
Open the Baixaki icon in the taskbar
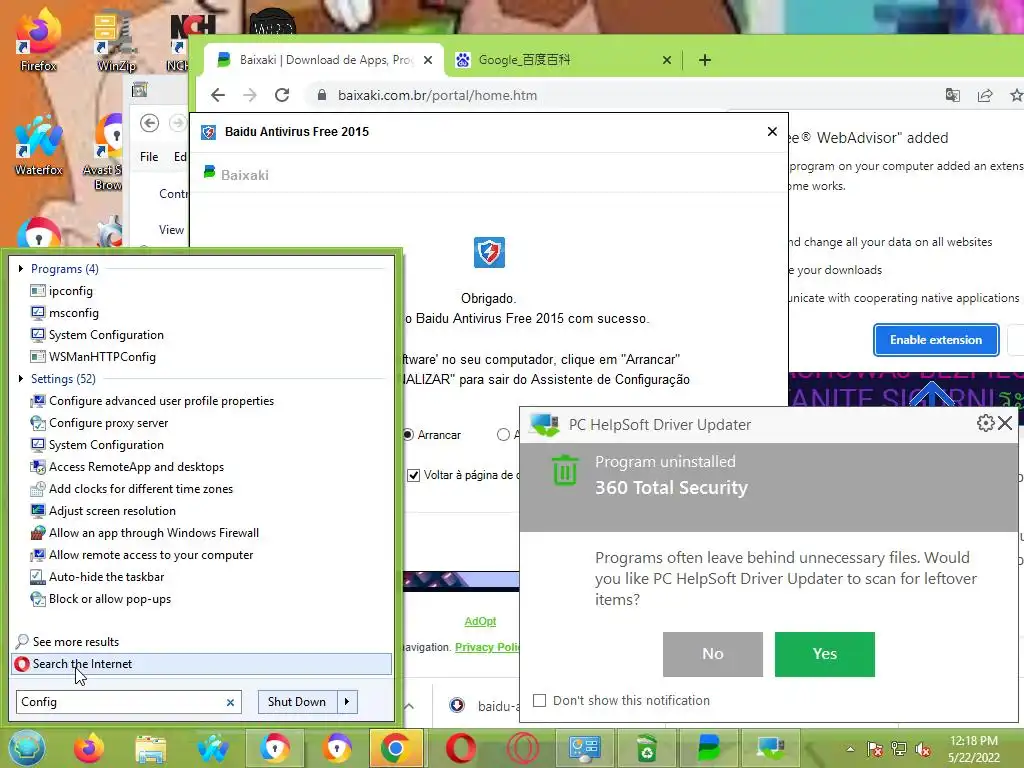point(709,748)
